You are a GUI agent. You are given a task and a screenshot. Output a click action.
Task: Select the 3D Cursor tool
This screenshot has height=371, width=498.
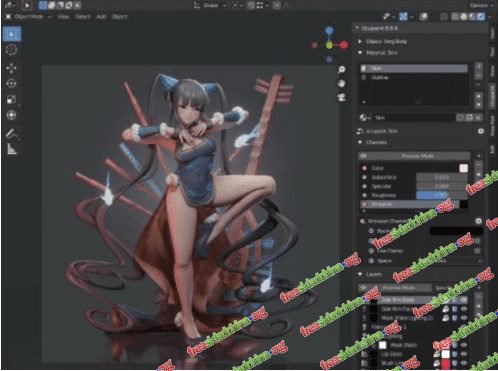(x=12, y=50)
